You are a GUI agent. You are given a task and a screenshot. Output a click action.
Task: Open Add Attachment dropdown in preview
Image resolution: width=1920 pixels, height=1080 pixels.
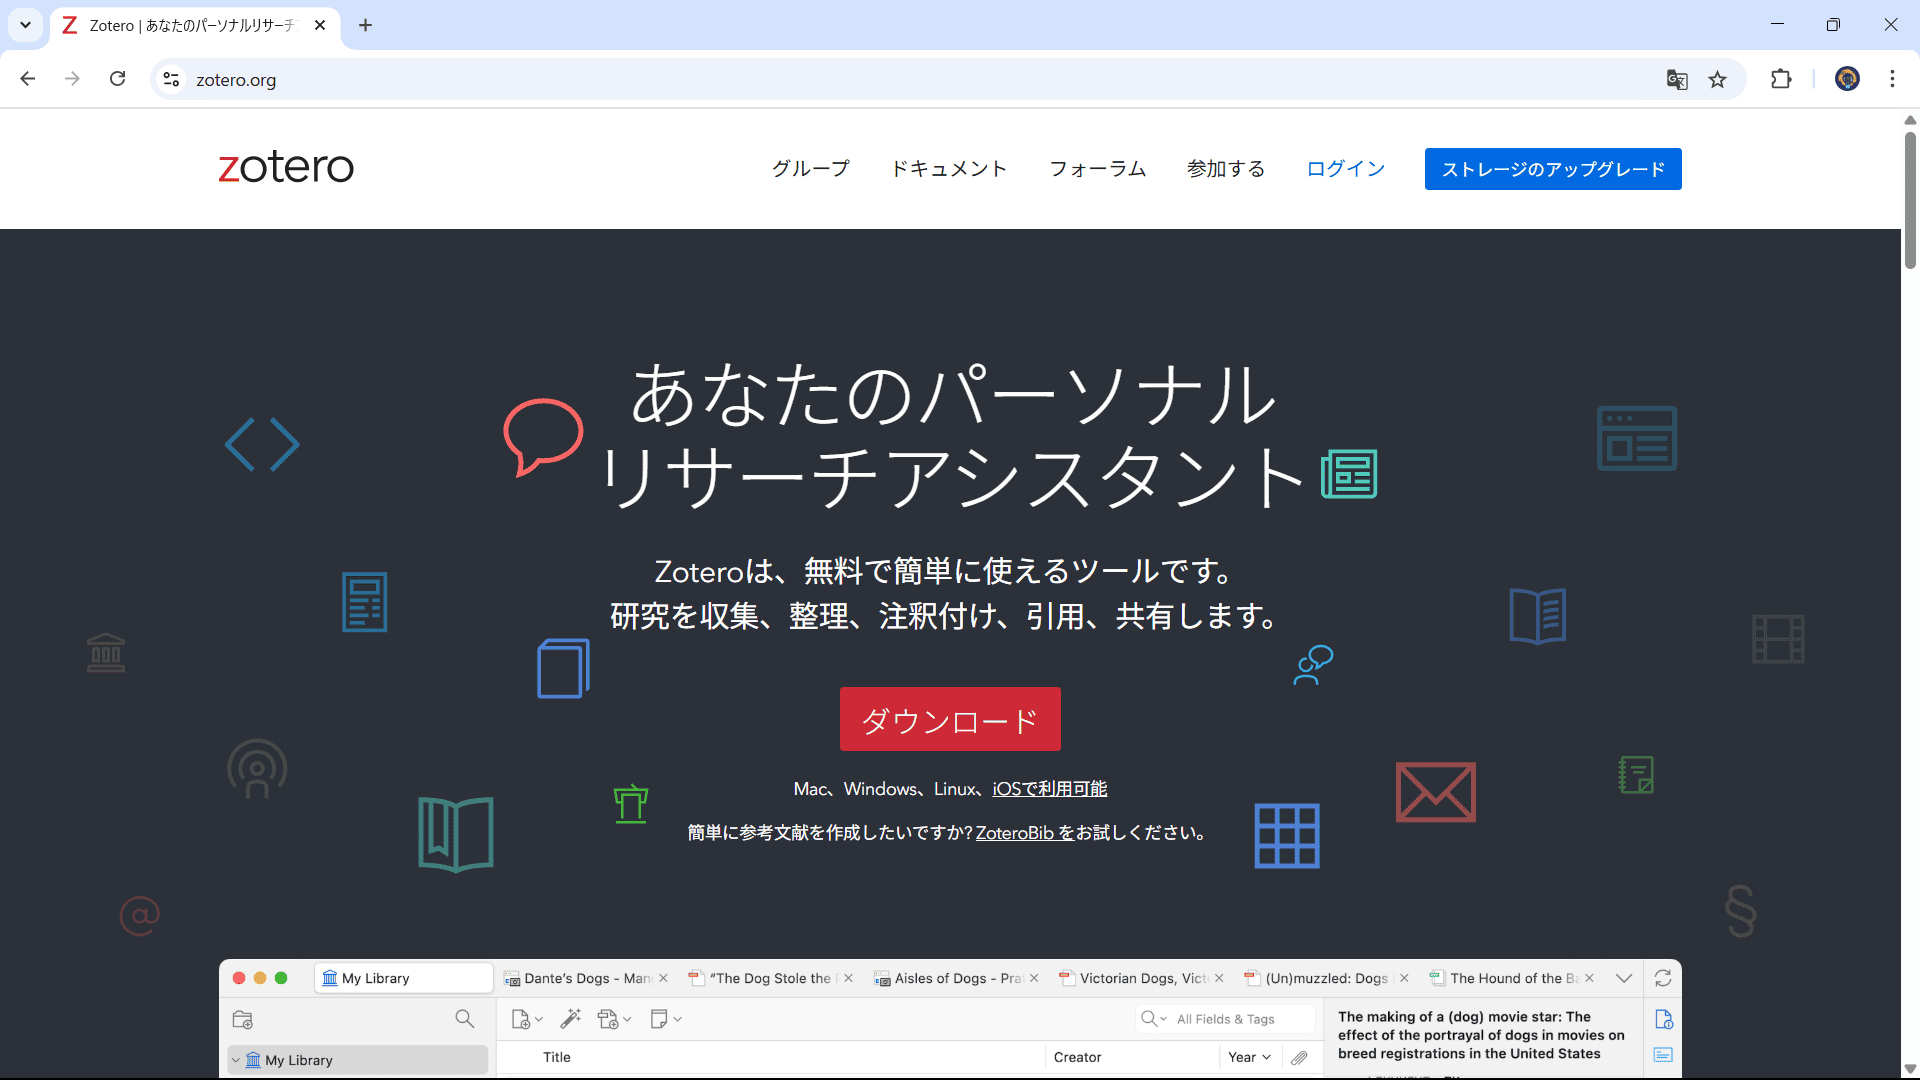pos(614,1019)
